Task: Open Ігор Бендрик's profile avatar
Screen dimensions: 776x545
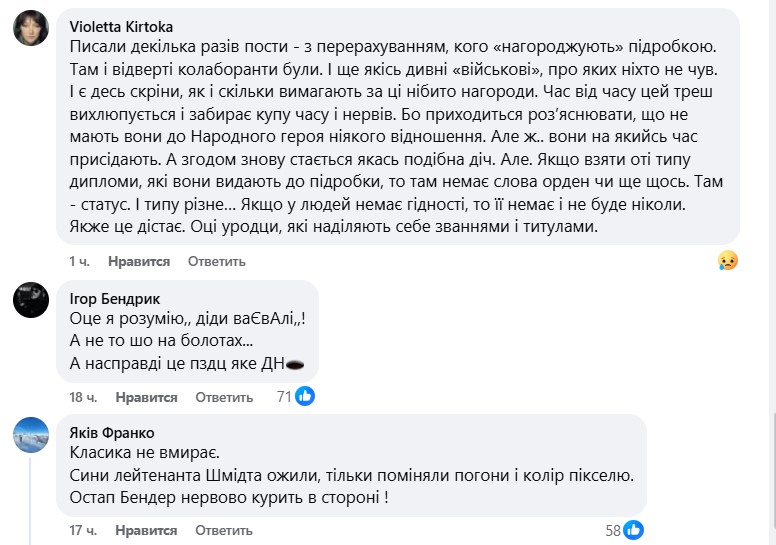Action: point(31,300)
